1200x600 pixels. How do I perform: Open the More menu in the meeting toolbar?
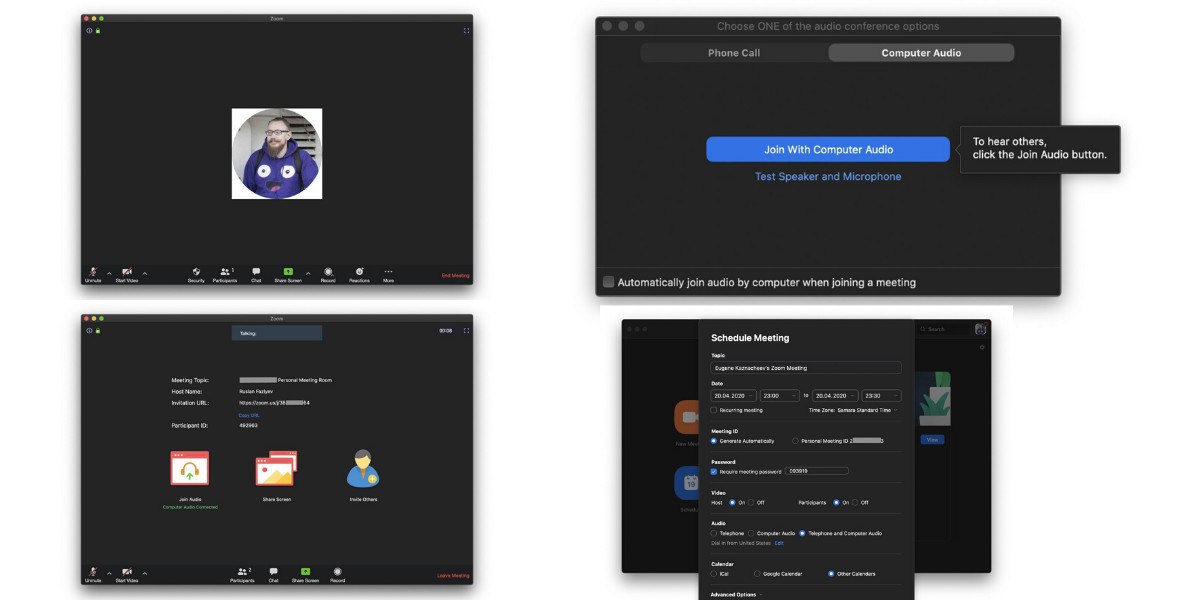(388, 275)
